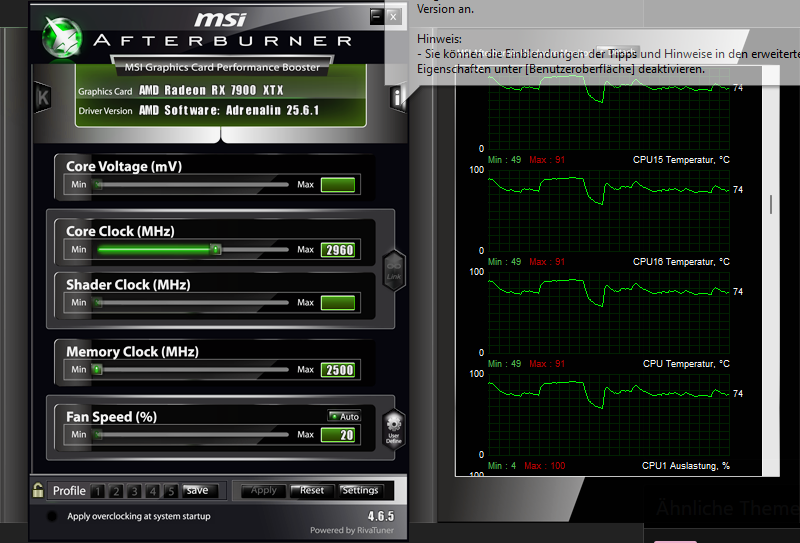The width and height of the screenshot is (800, 543).
Task: Click the CPU15 Temperatur graph label
Action: 681,160
